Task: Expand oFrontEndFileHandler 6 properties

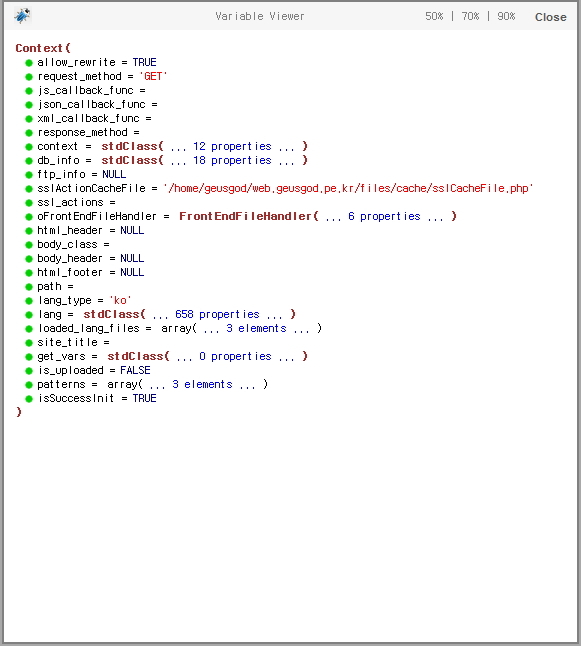Action: (x=318, y=217)
